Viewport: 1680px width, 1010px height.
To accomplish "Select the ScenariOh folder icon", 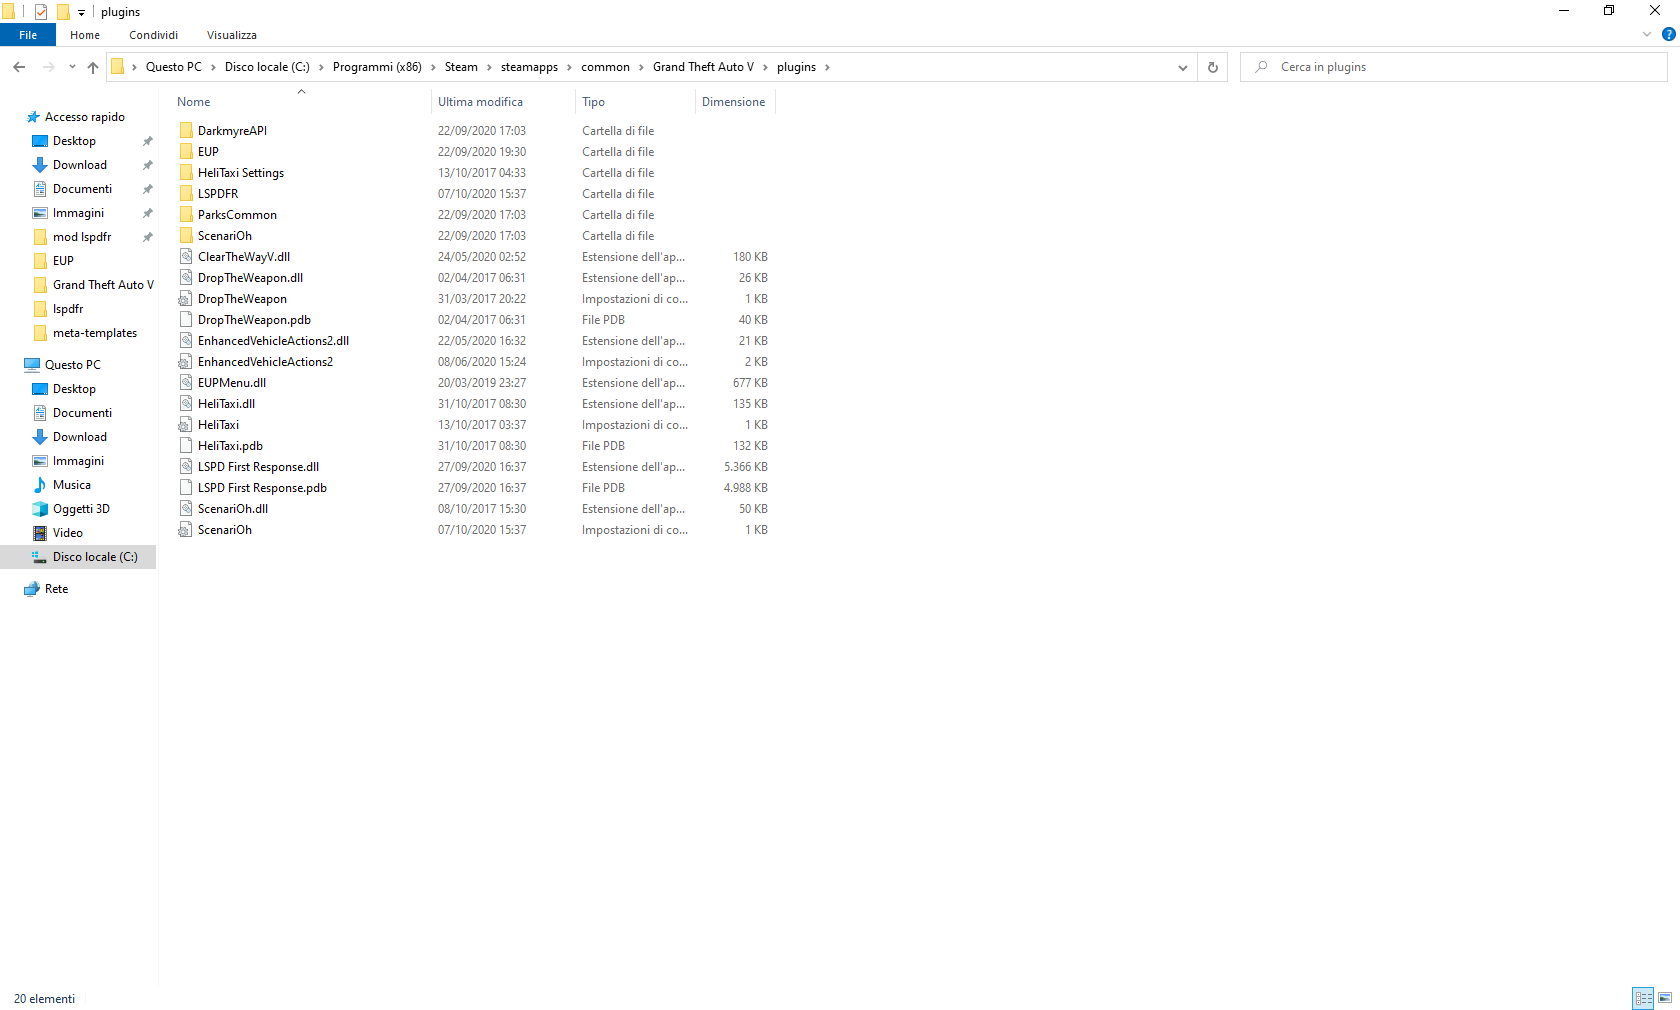I will (186, 236).
